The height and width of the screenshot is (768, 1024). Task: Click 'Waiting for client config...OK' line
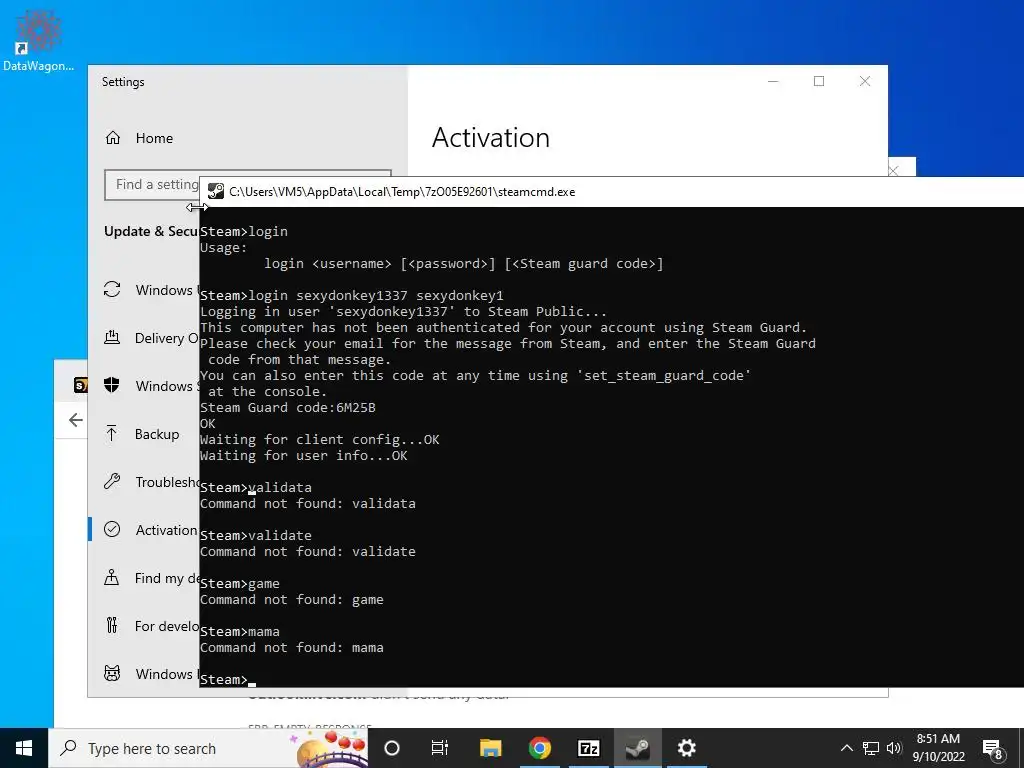click(319, 440)
